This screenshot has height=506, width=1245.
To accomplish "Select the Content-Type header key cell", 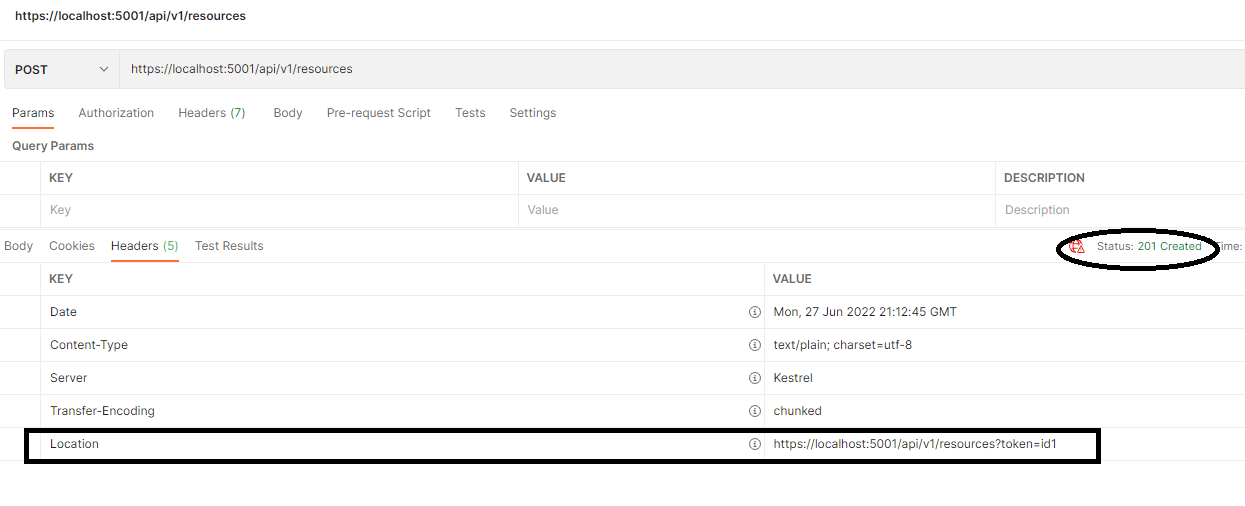I will coord(402,345).
